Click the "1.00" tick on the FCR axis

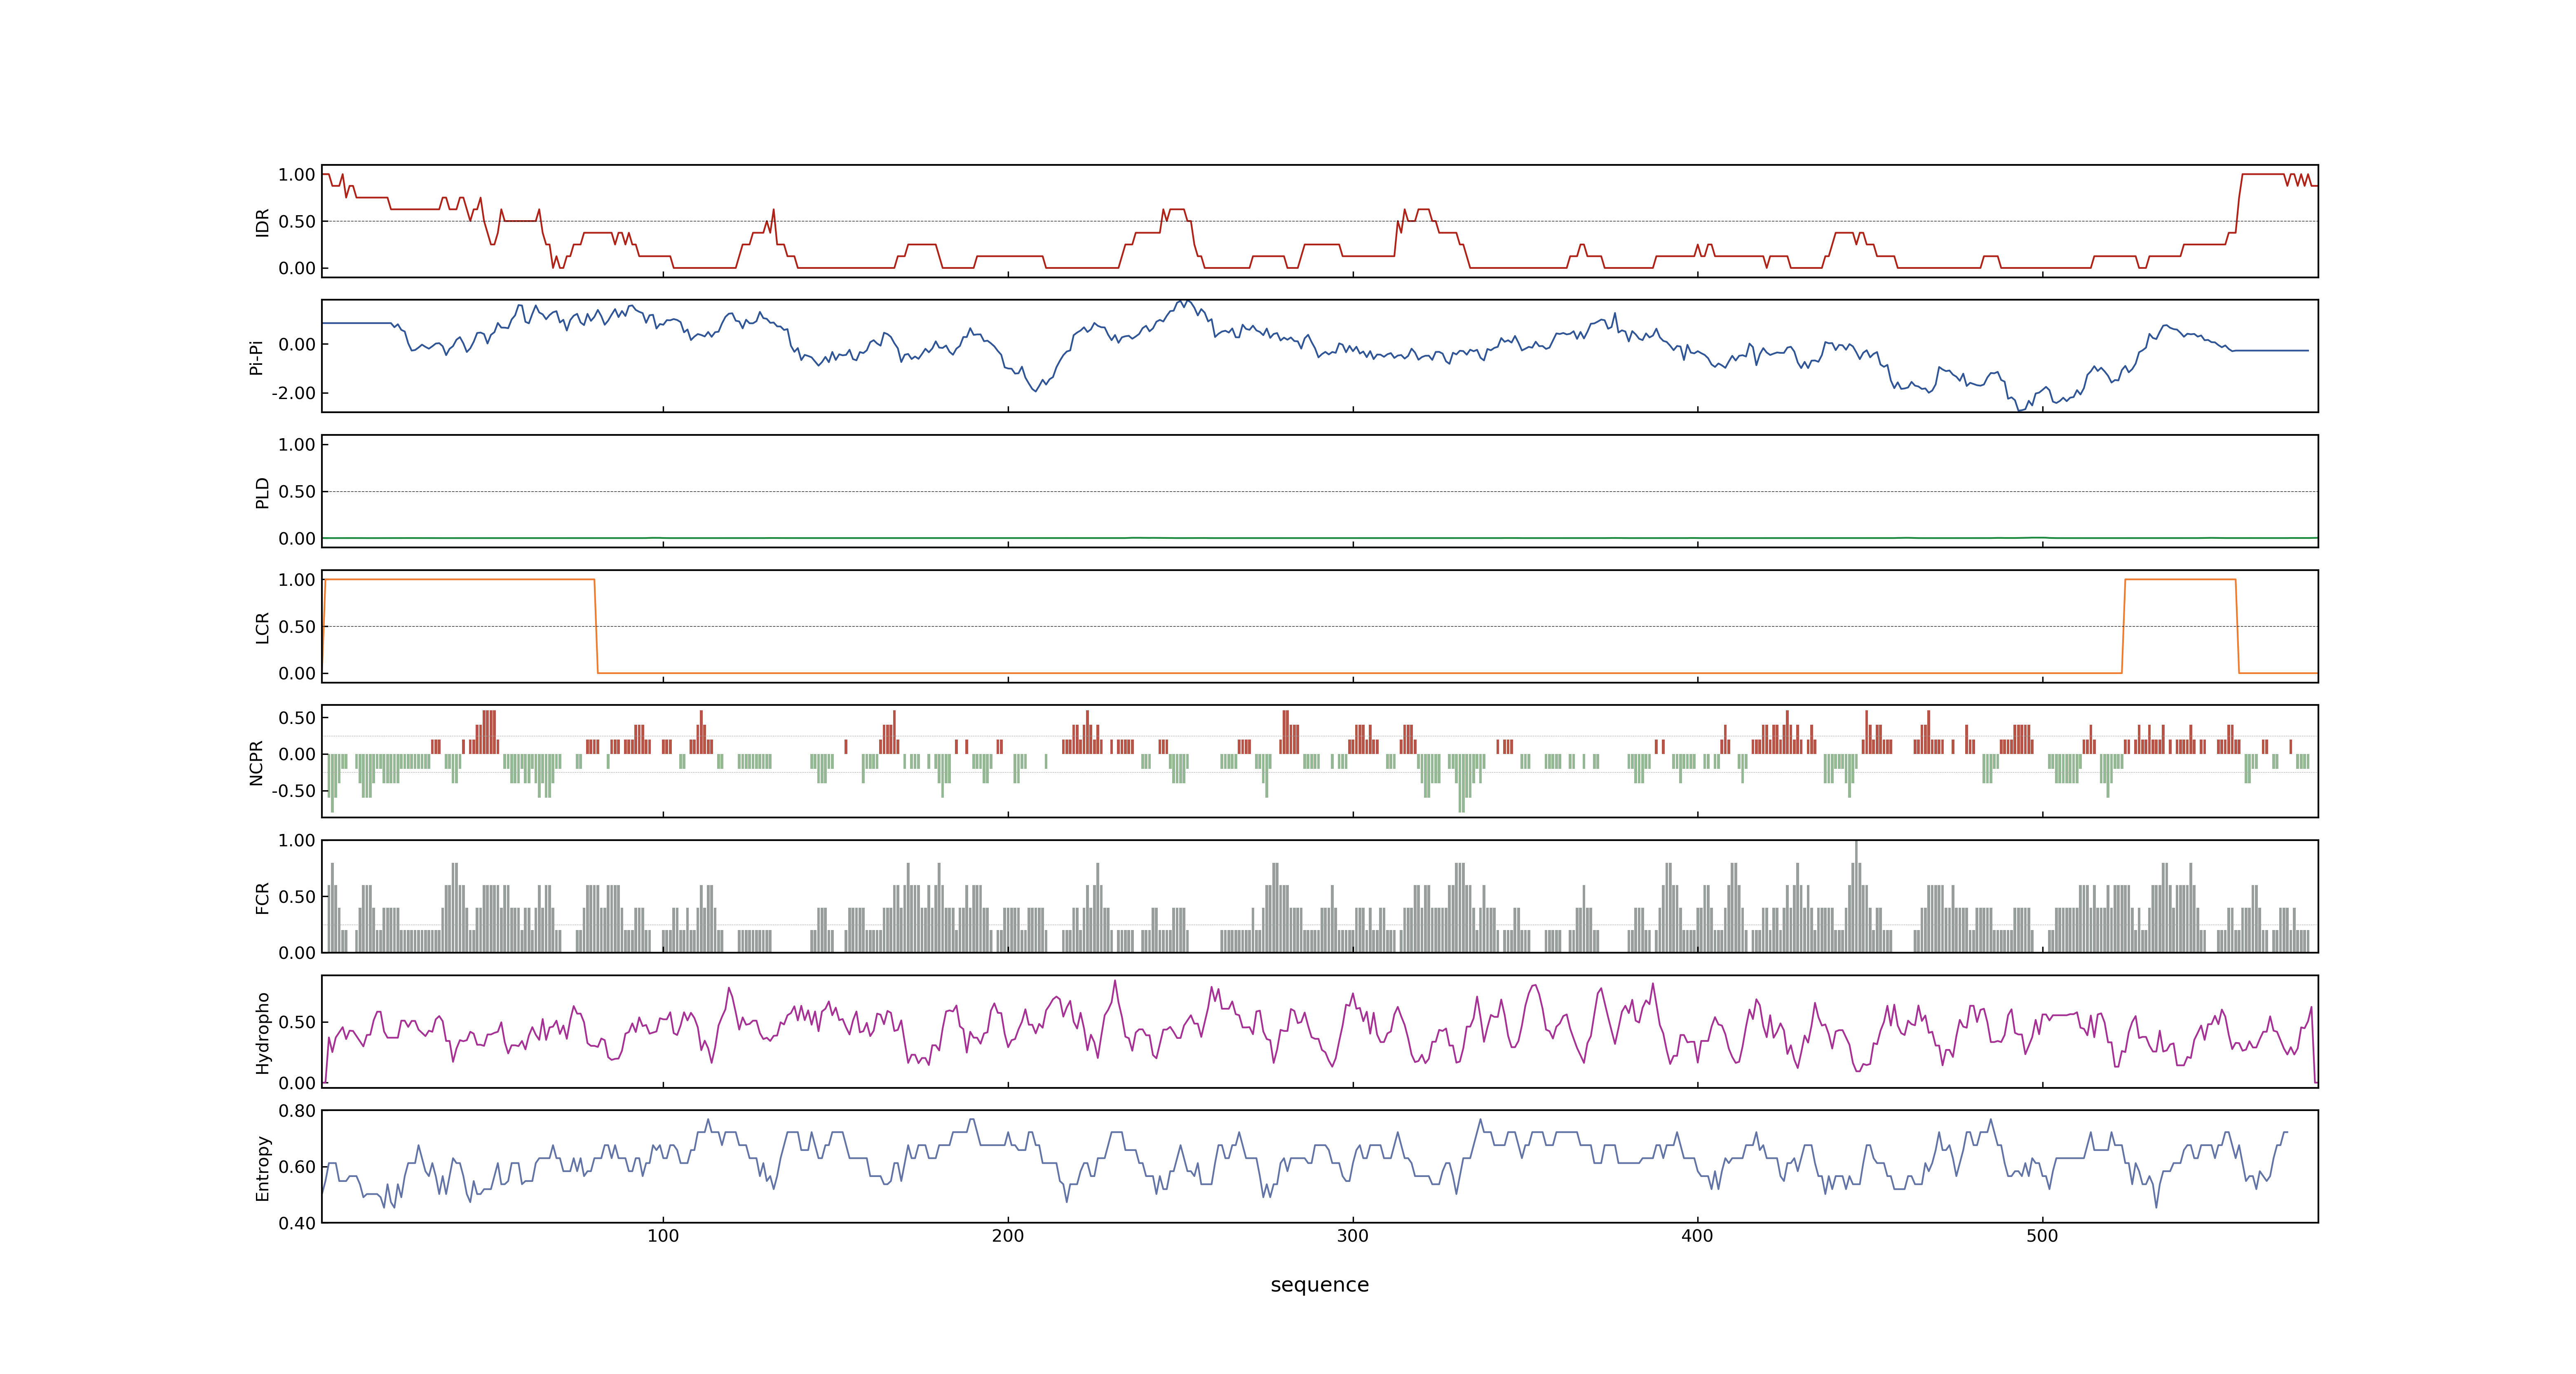point(297,840)
